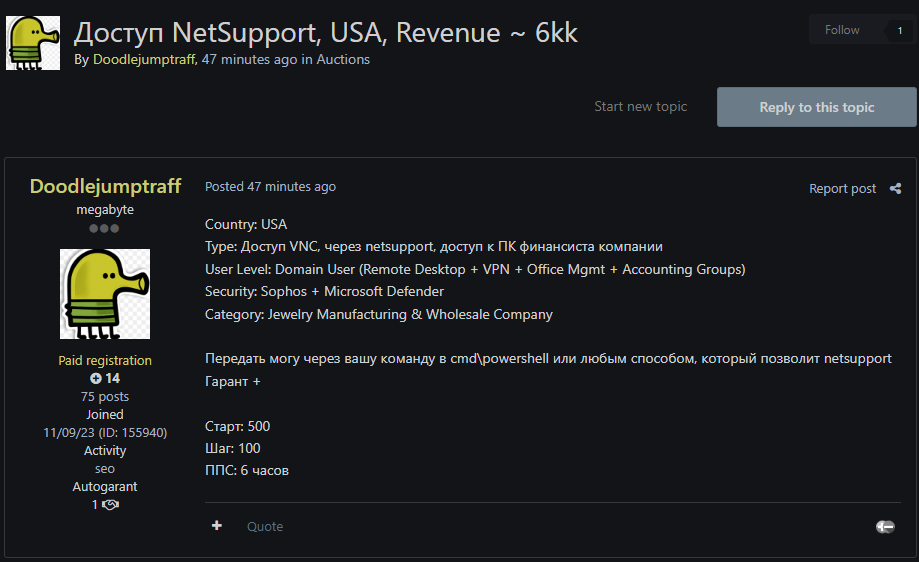
Task: Click the 75 posts count
Action: [x=105, y=397]
